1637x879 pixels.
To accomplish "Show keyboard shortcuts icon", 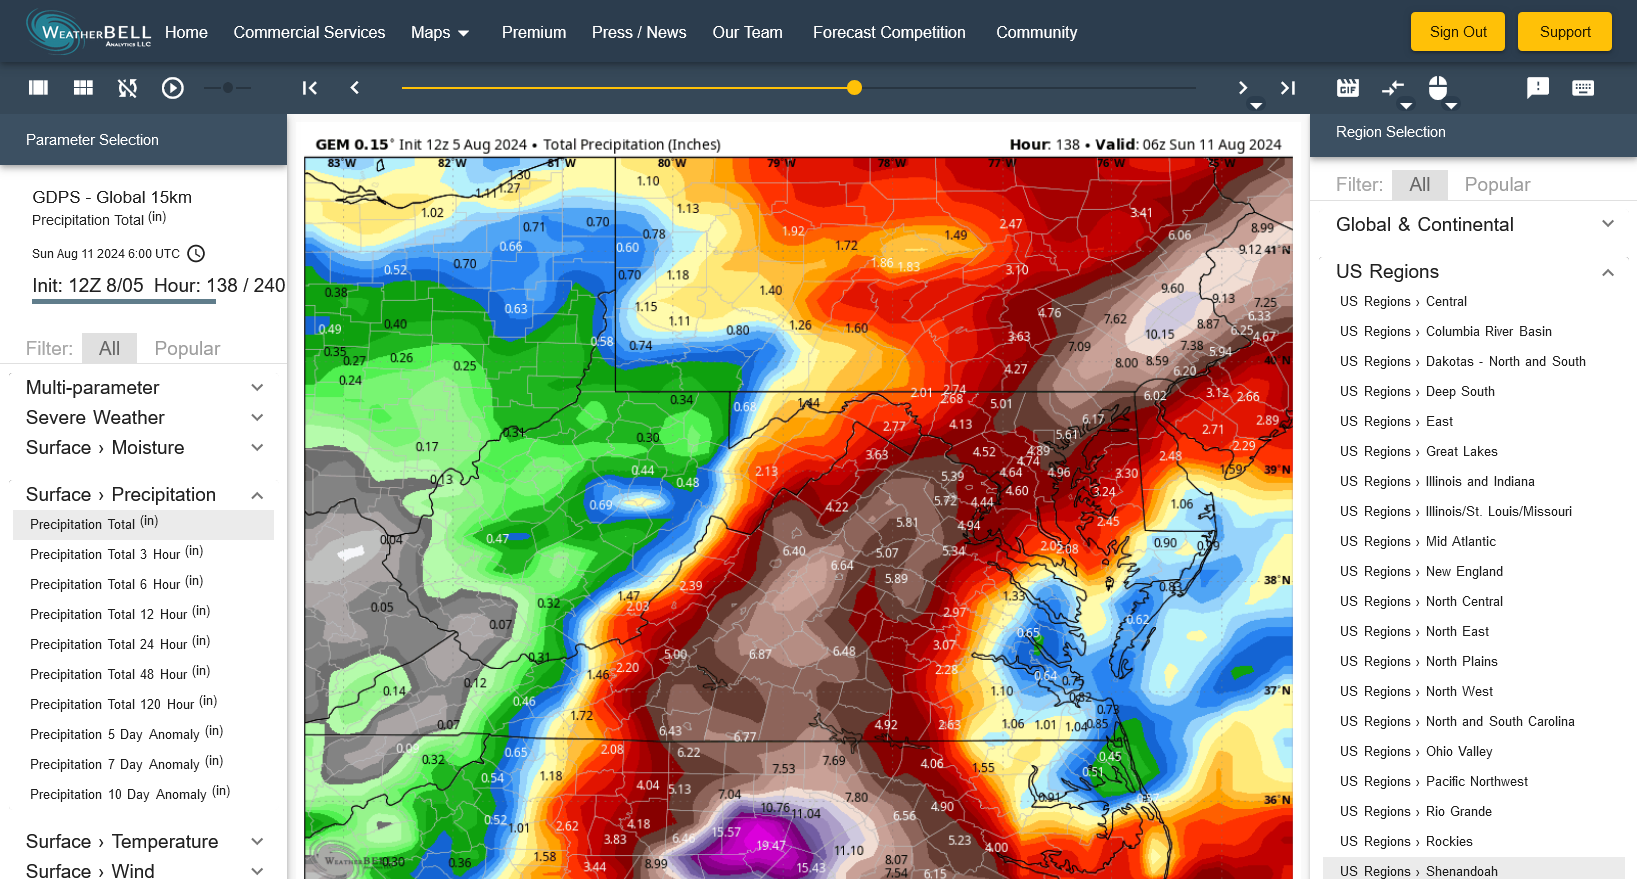I will pos(1582,88).
